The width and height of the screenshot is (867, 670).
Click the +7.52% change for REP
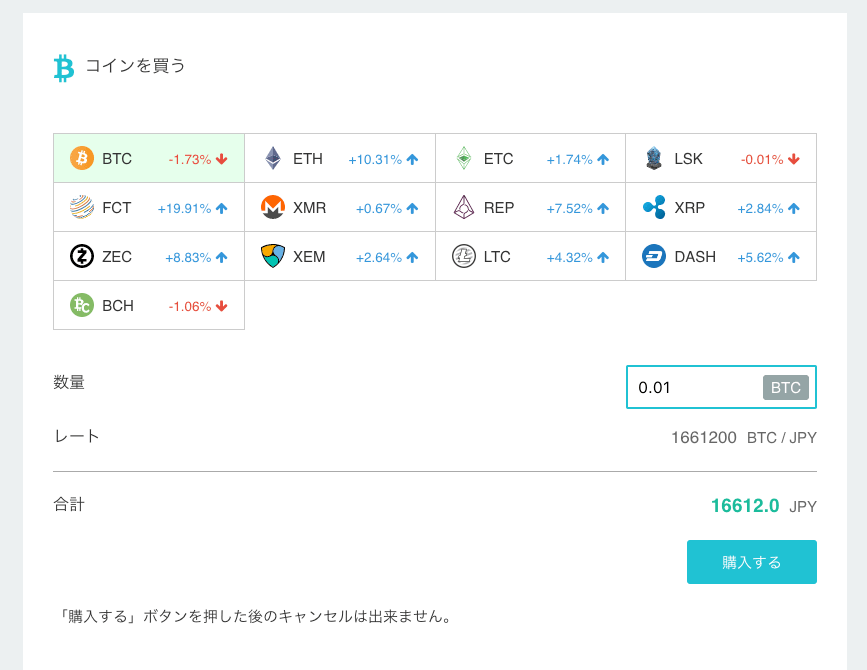570,209
